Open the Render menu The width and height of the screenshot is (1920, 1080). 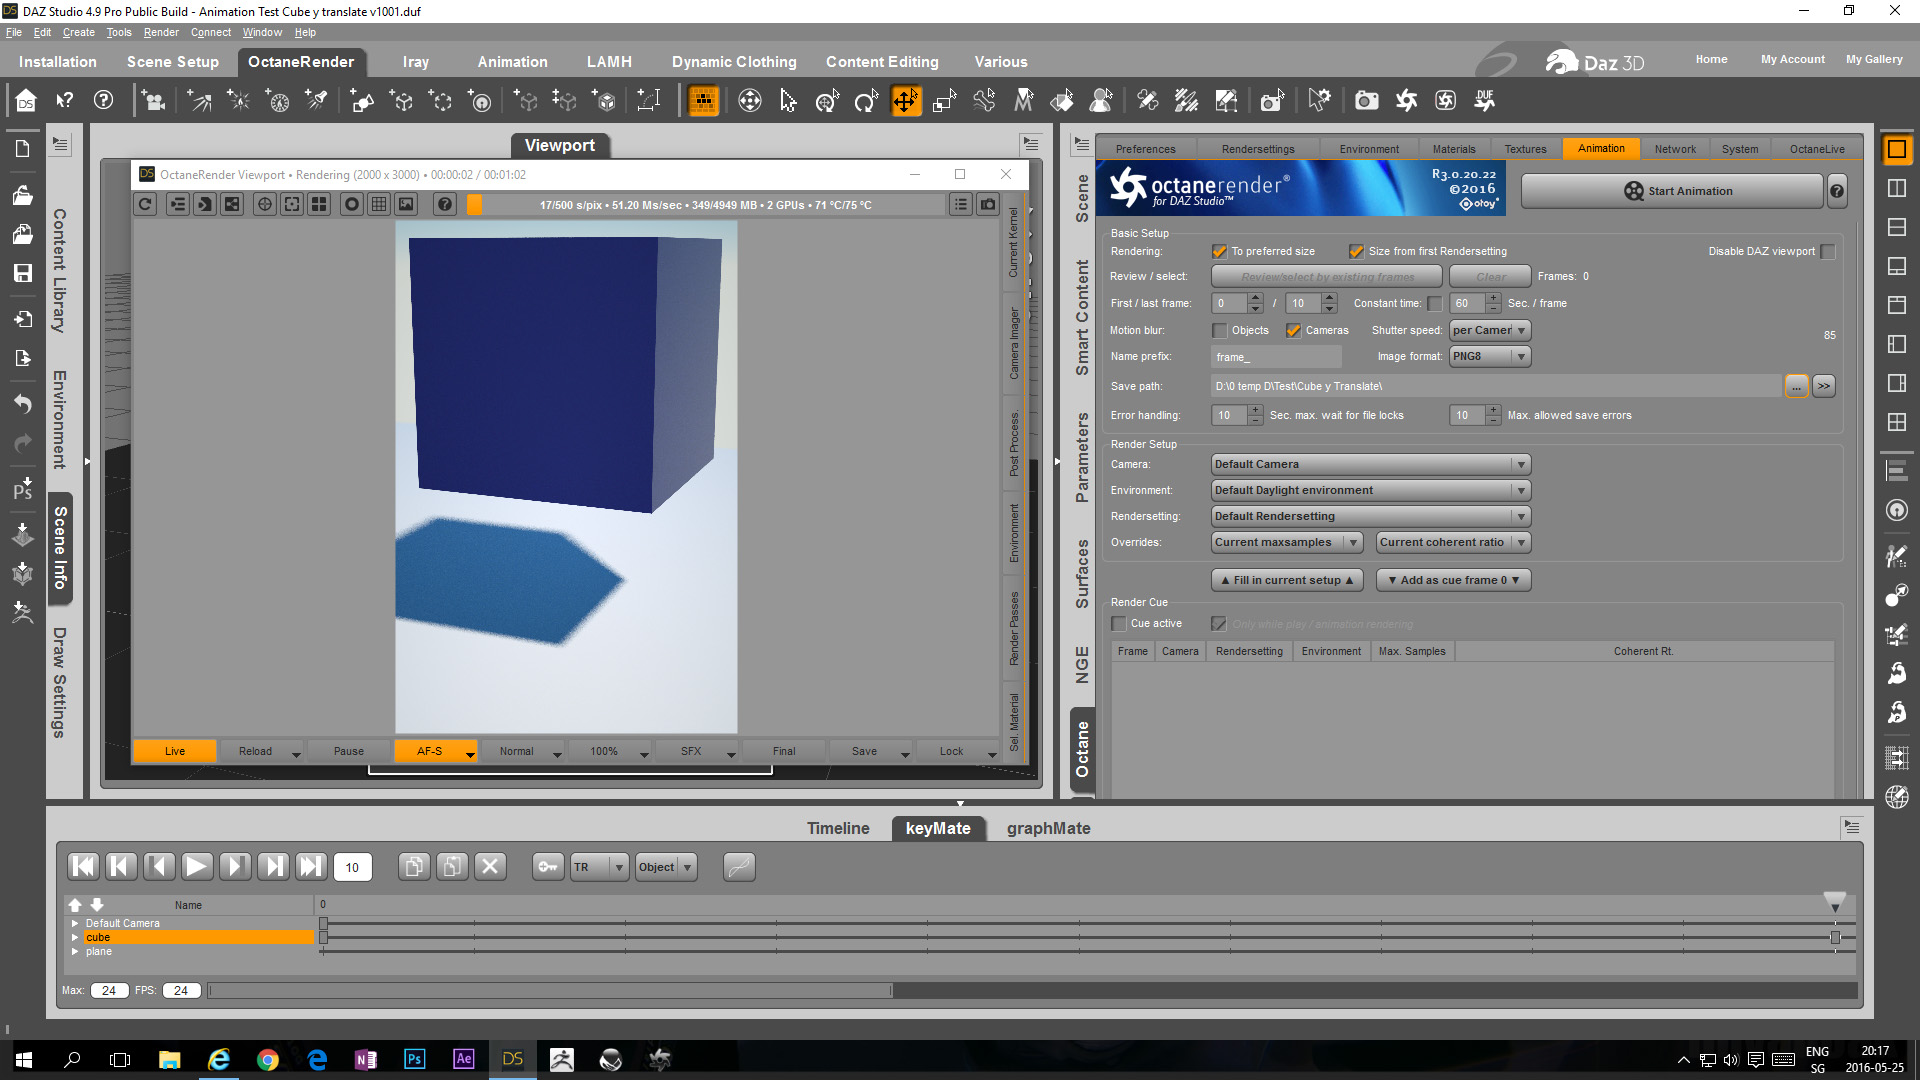point(160,32)
